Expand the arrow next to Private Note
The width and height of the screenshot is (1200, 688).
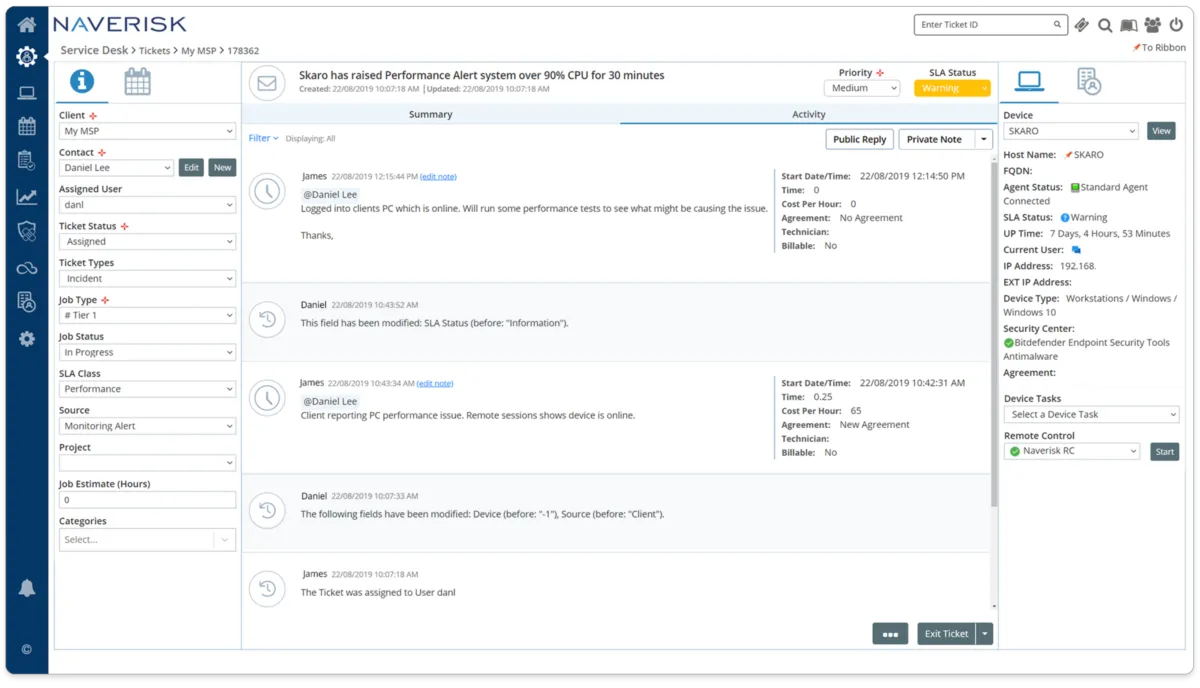point(984,140)
